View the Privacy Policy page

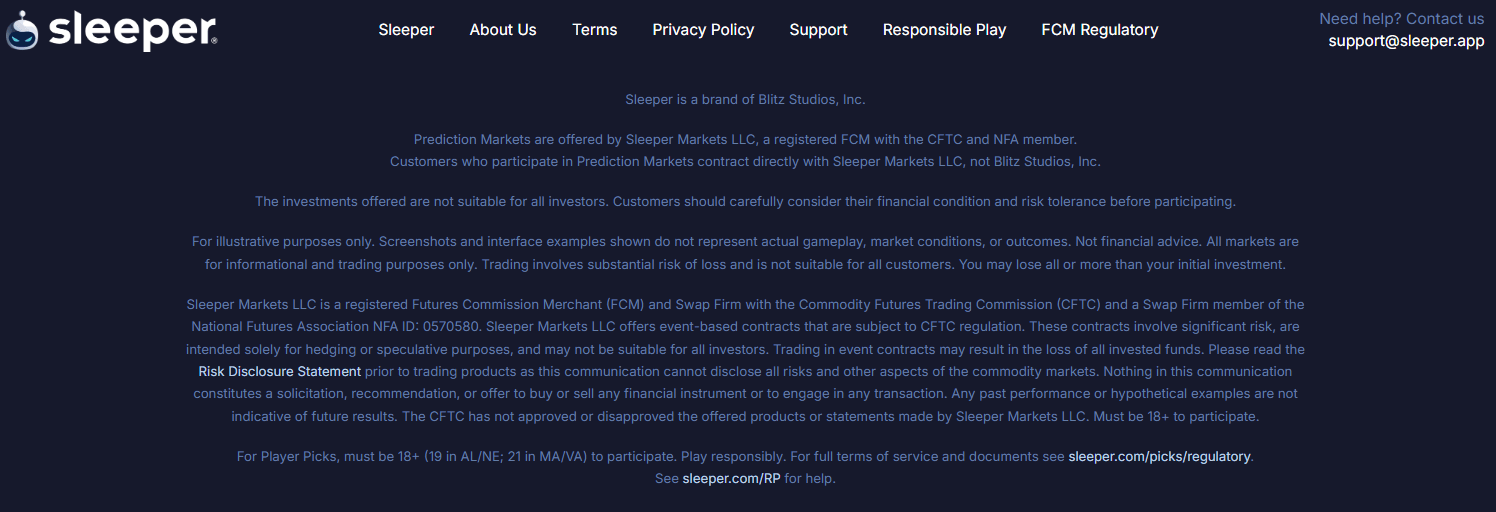pos(703,30)
